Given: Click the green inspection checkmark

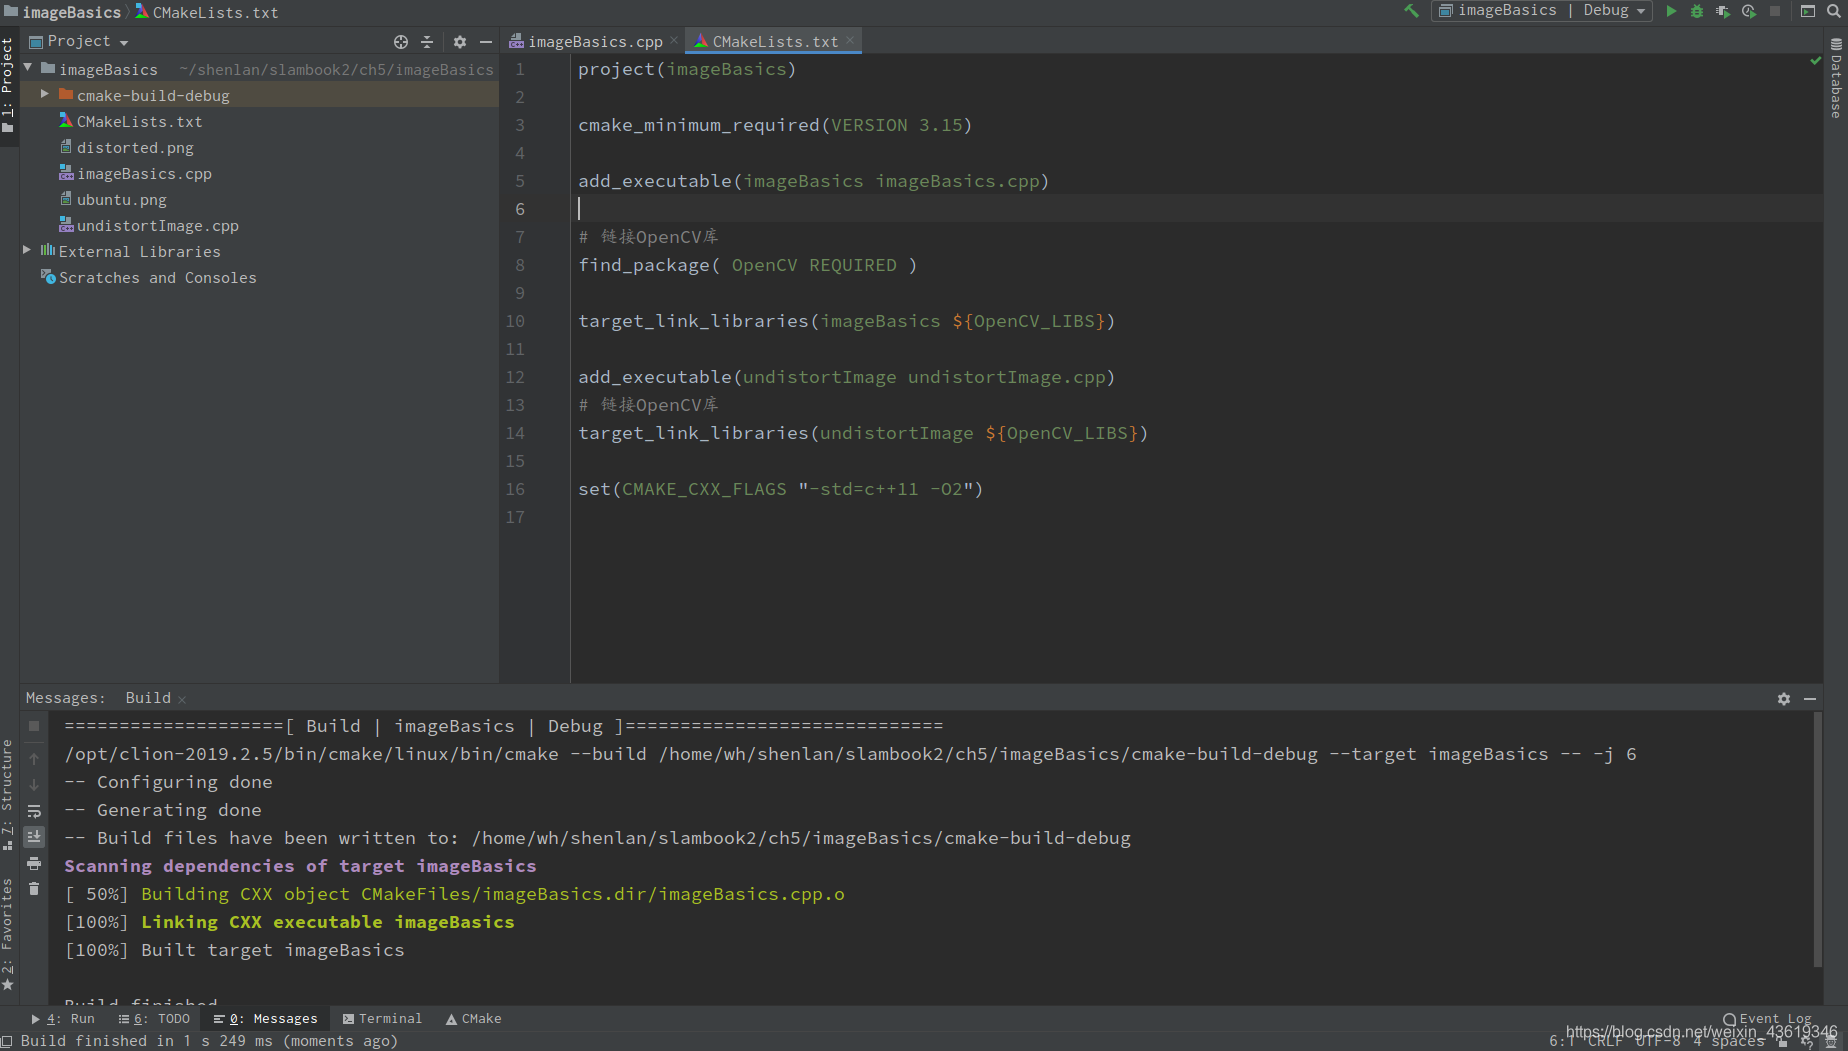Looking at the screenshot, I should coord(1815,61).
